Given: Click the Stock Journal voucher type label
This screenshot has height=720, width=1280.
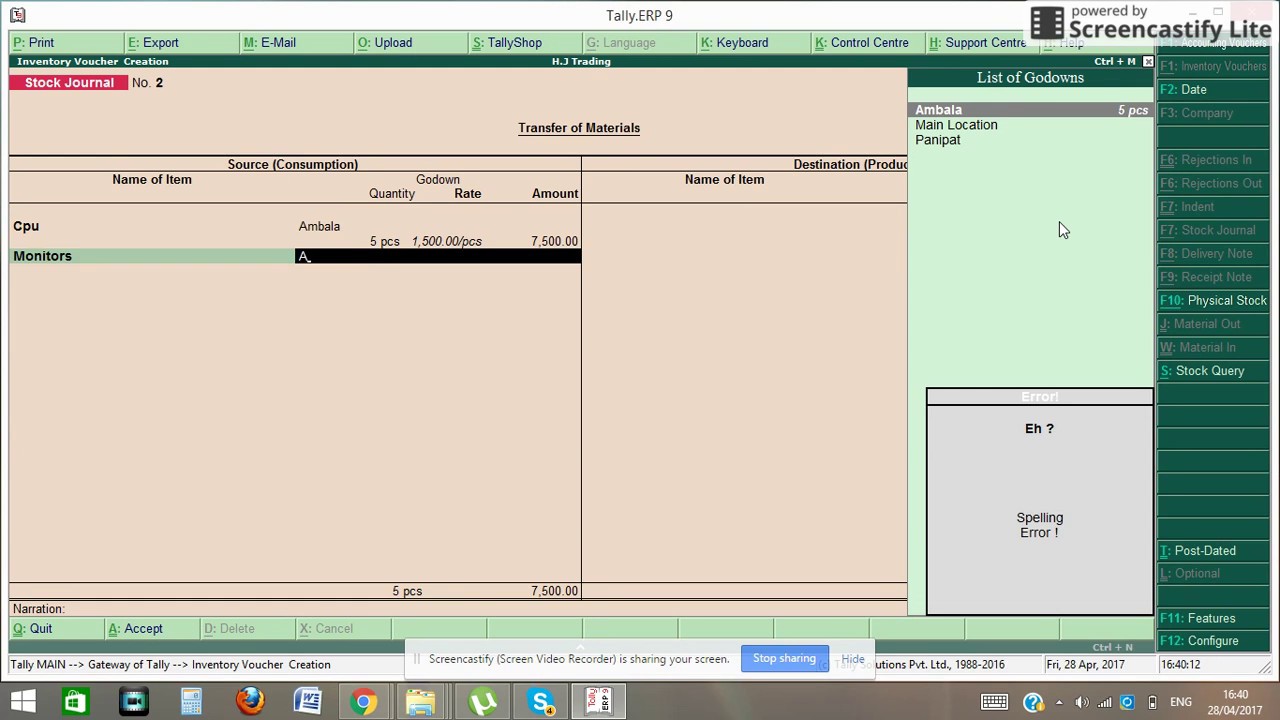Looking at the screenshot, I should (x=69, y=83).
